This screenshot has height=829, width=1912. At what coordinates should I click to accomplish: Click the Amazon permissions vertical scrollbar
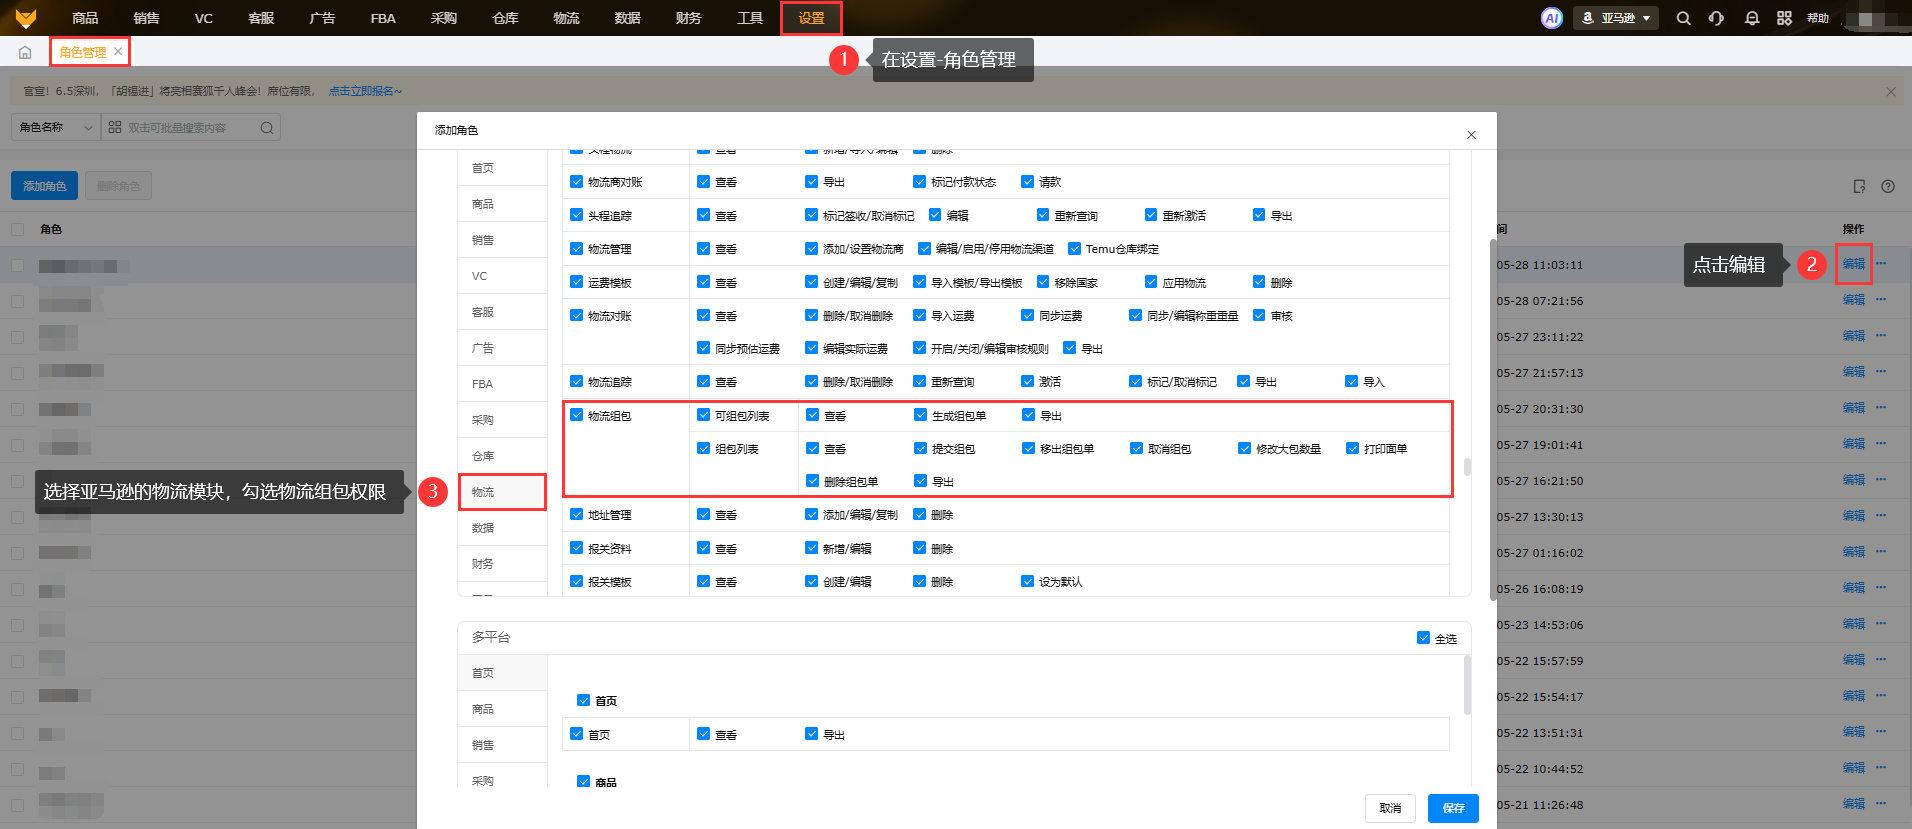click(x=1467, y=467)
